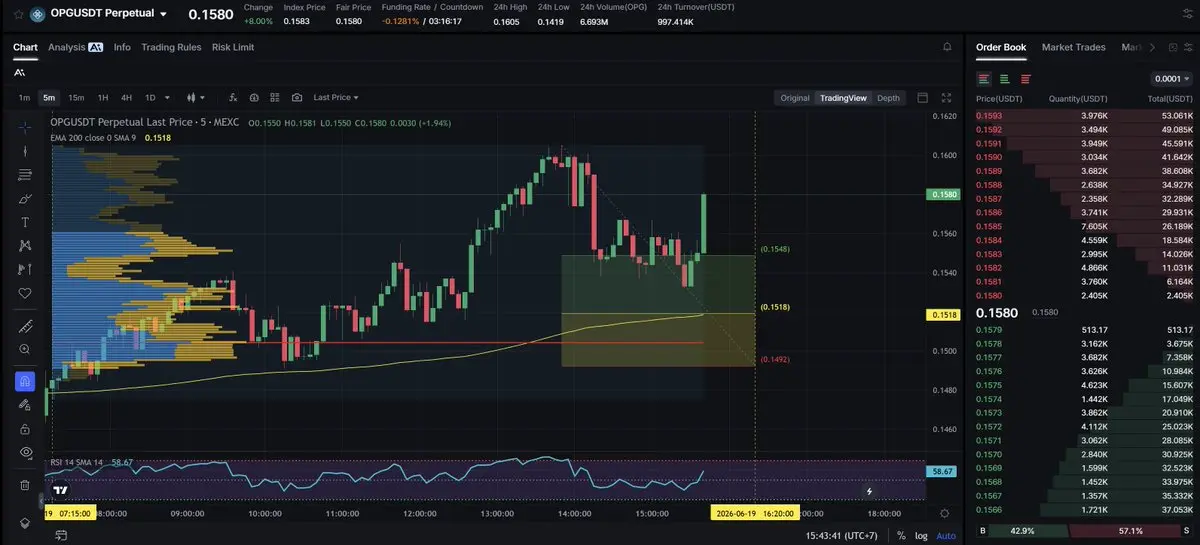Switch chart to Depth view

888,98
